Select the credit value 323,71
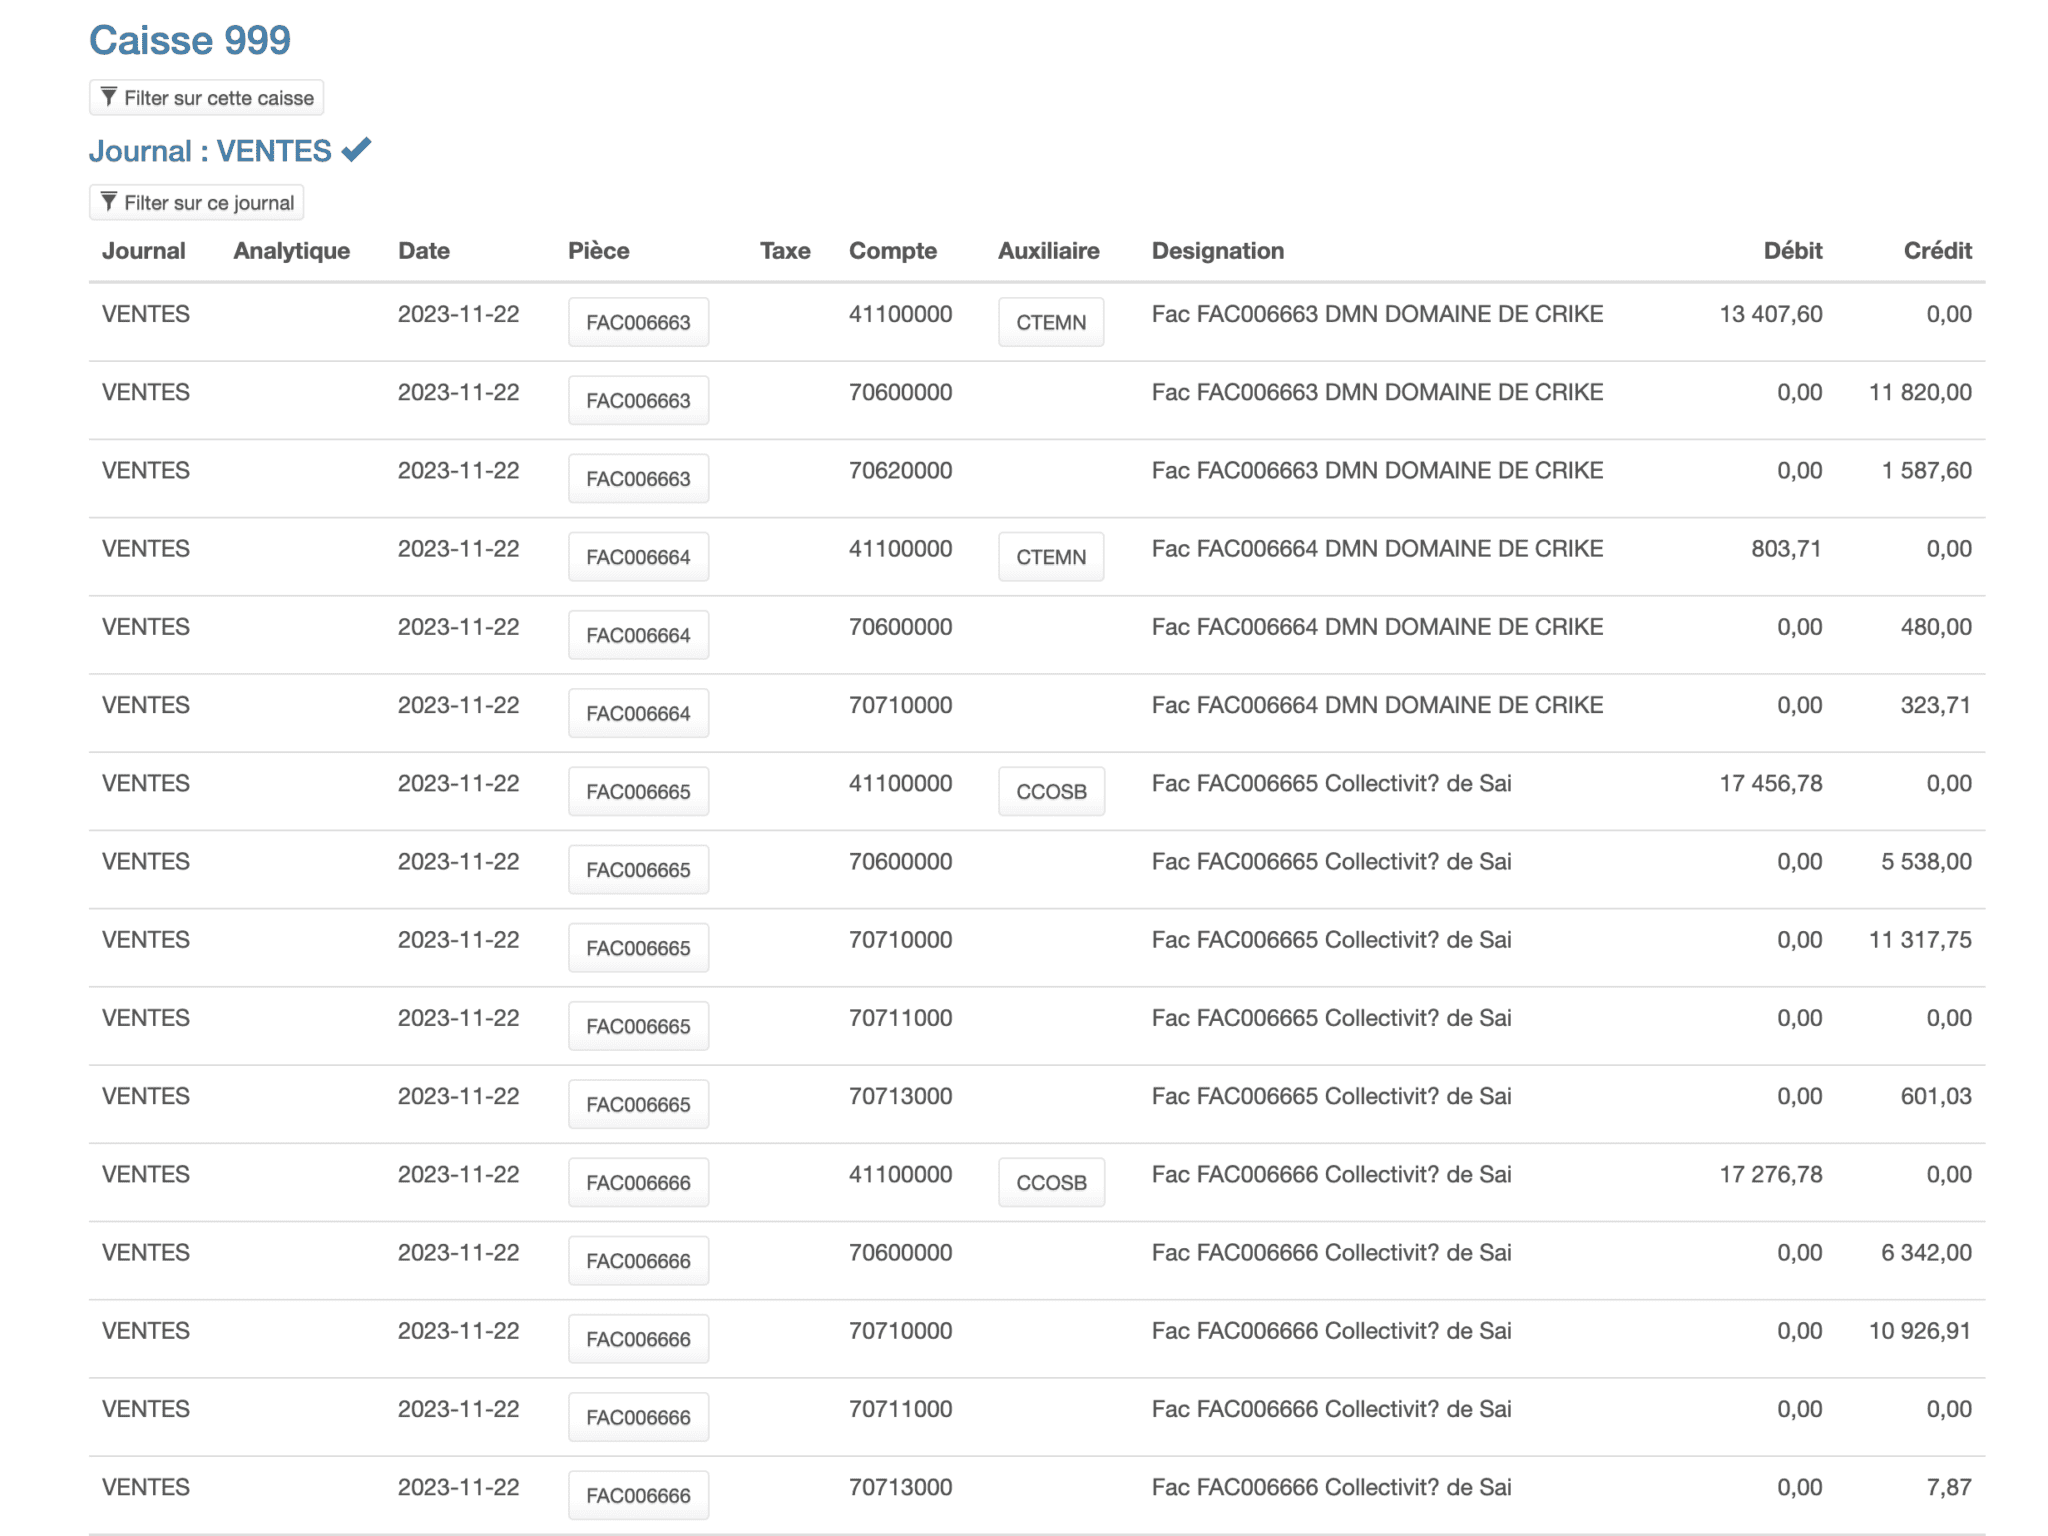Image resolution: width=2048 pixels, height=1536 pixels. (x=1936, y=705)
